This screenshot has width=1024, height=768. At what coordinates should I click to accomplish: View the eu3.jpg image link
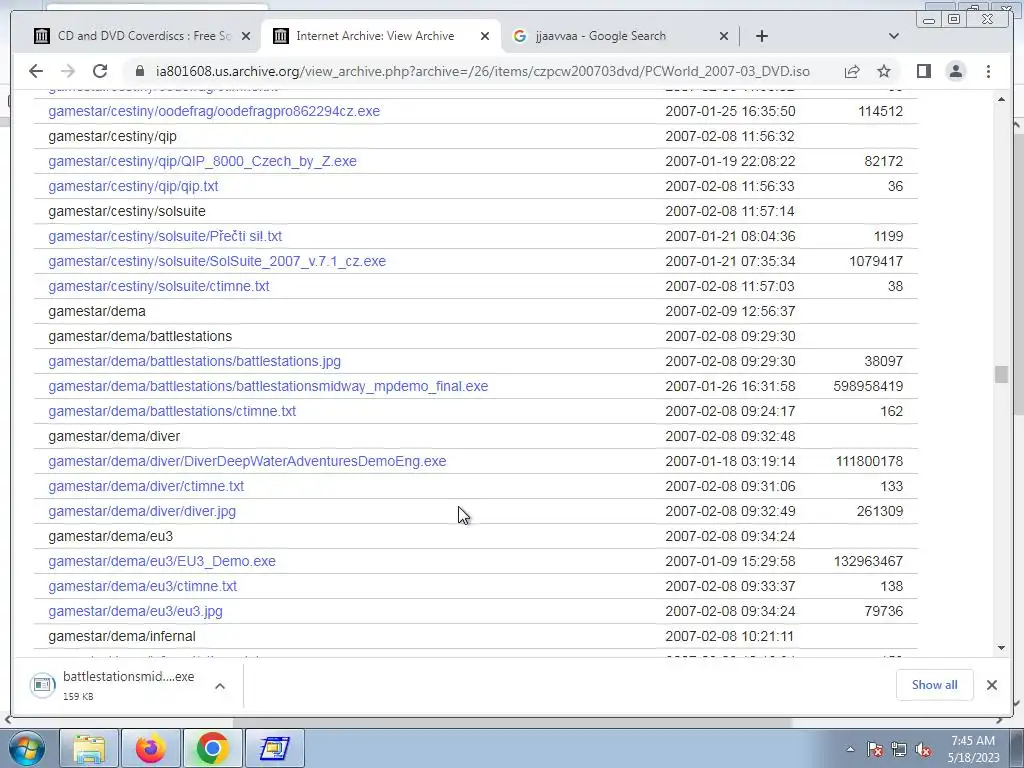[135, 611]
